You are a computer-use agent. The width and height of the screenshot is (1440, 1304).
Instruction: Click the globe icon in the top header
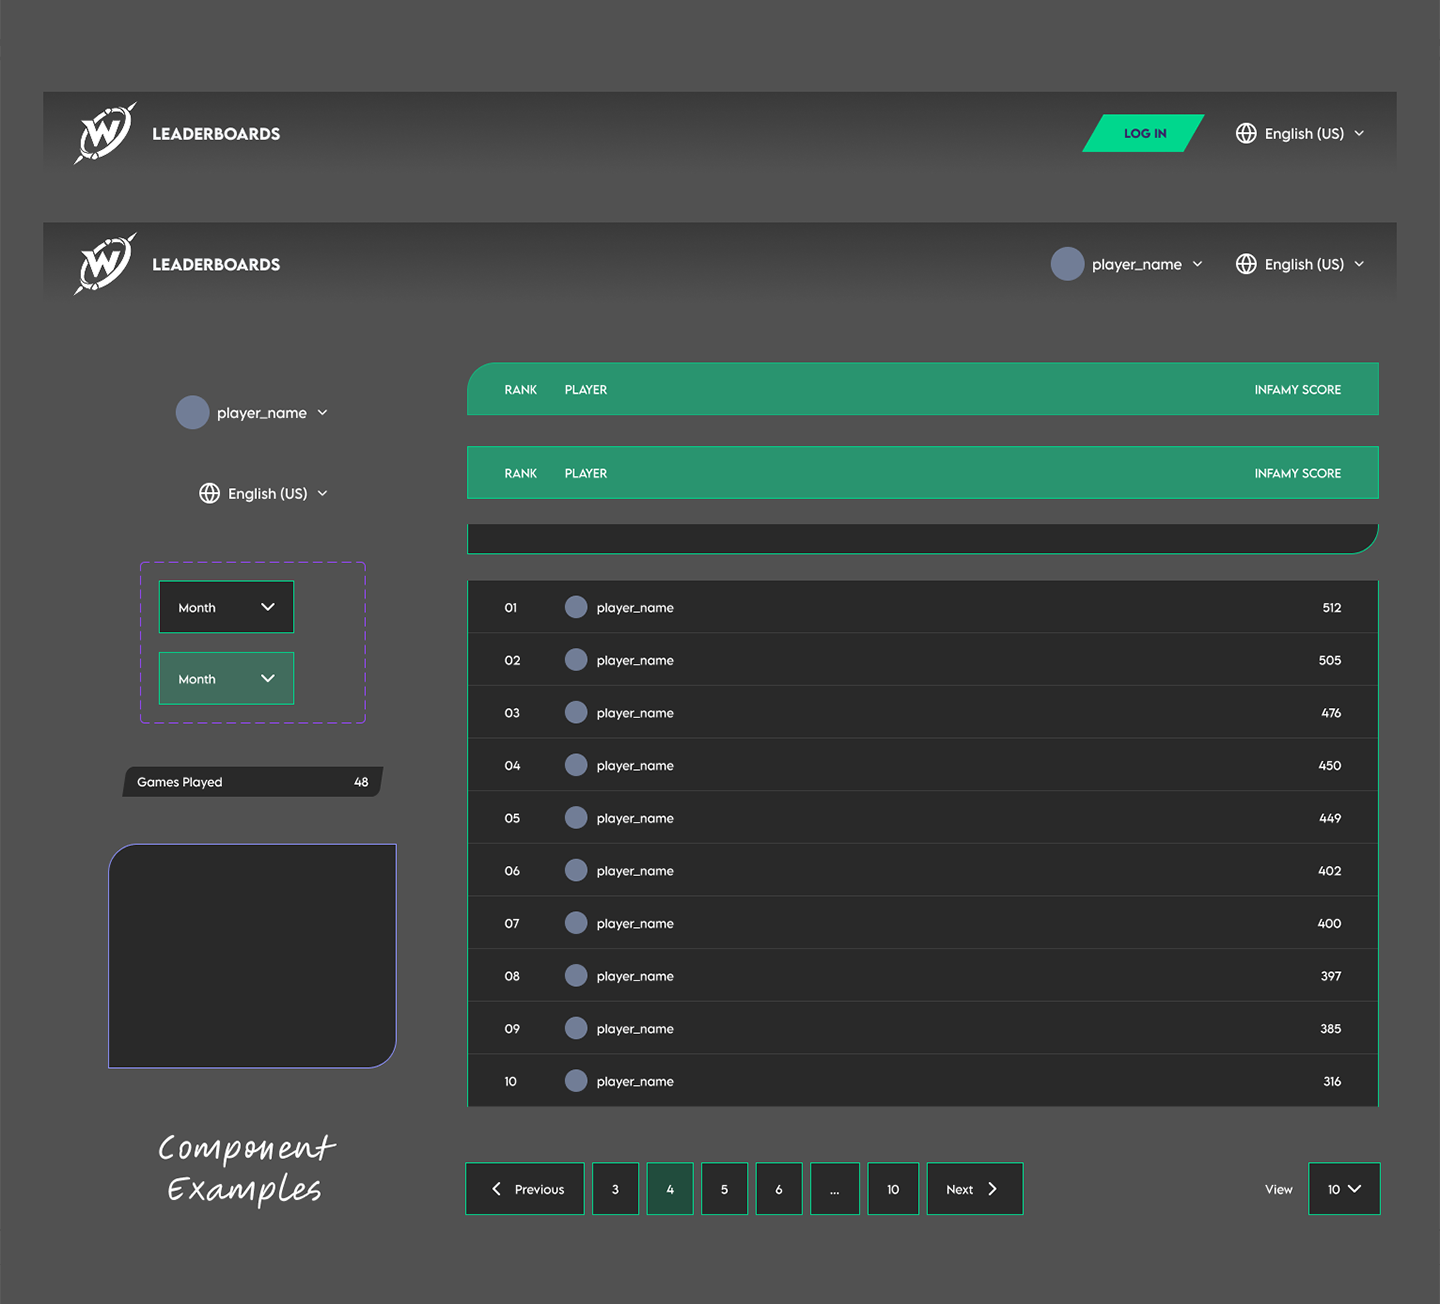[1246, 133]
